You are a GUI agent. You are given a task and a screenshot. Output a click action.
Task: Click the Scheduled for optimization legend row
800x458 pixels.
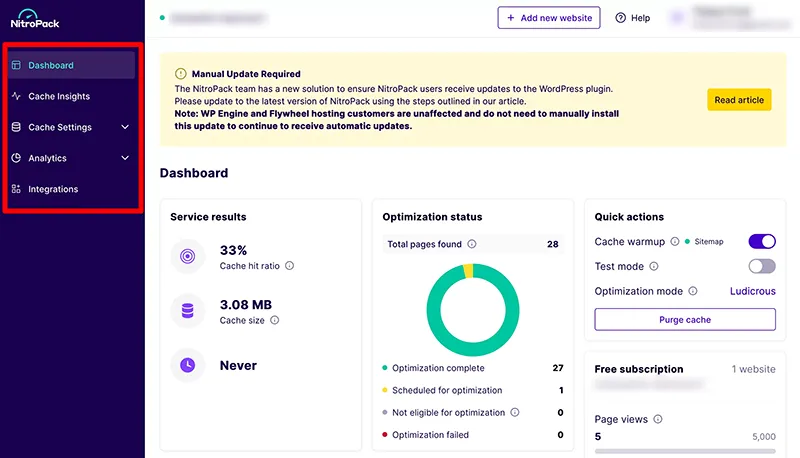[x=473, y=390]
